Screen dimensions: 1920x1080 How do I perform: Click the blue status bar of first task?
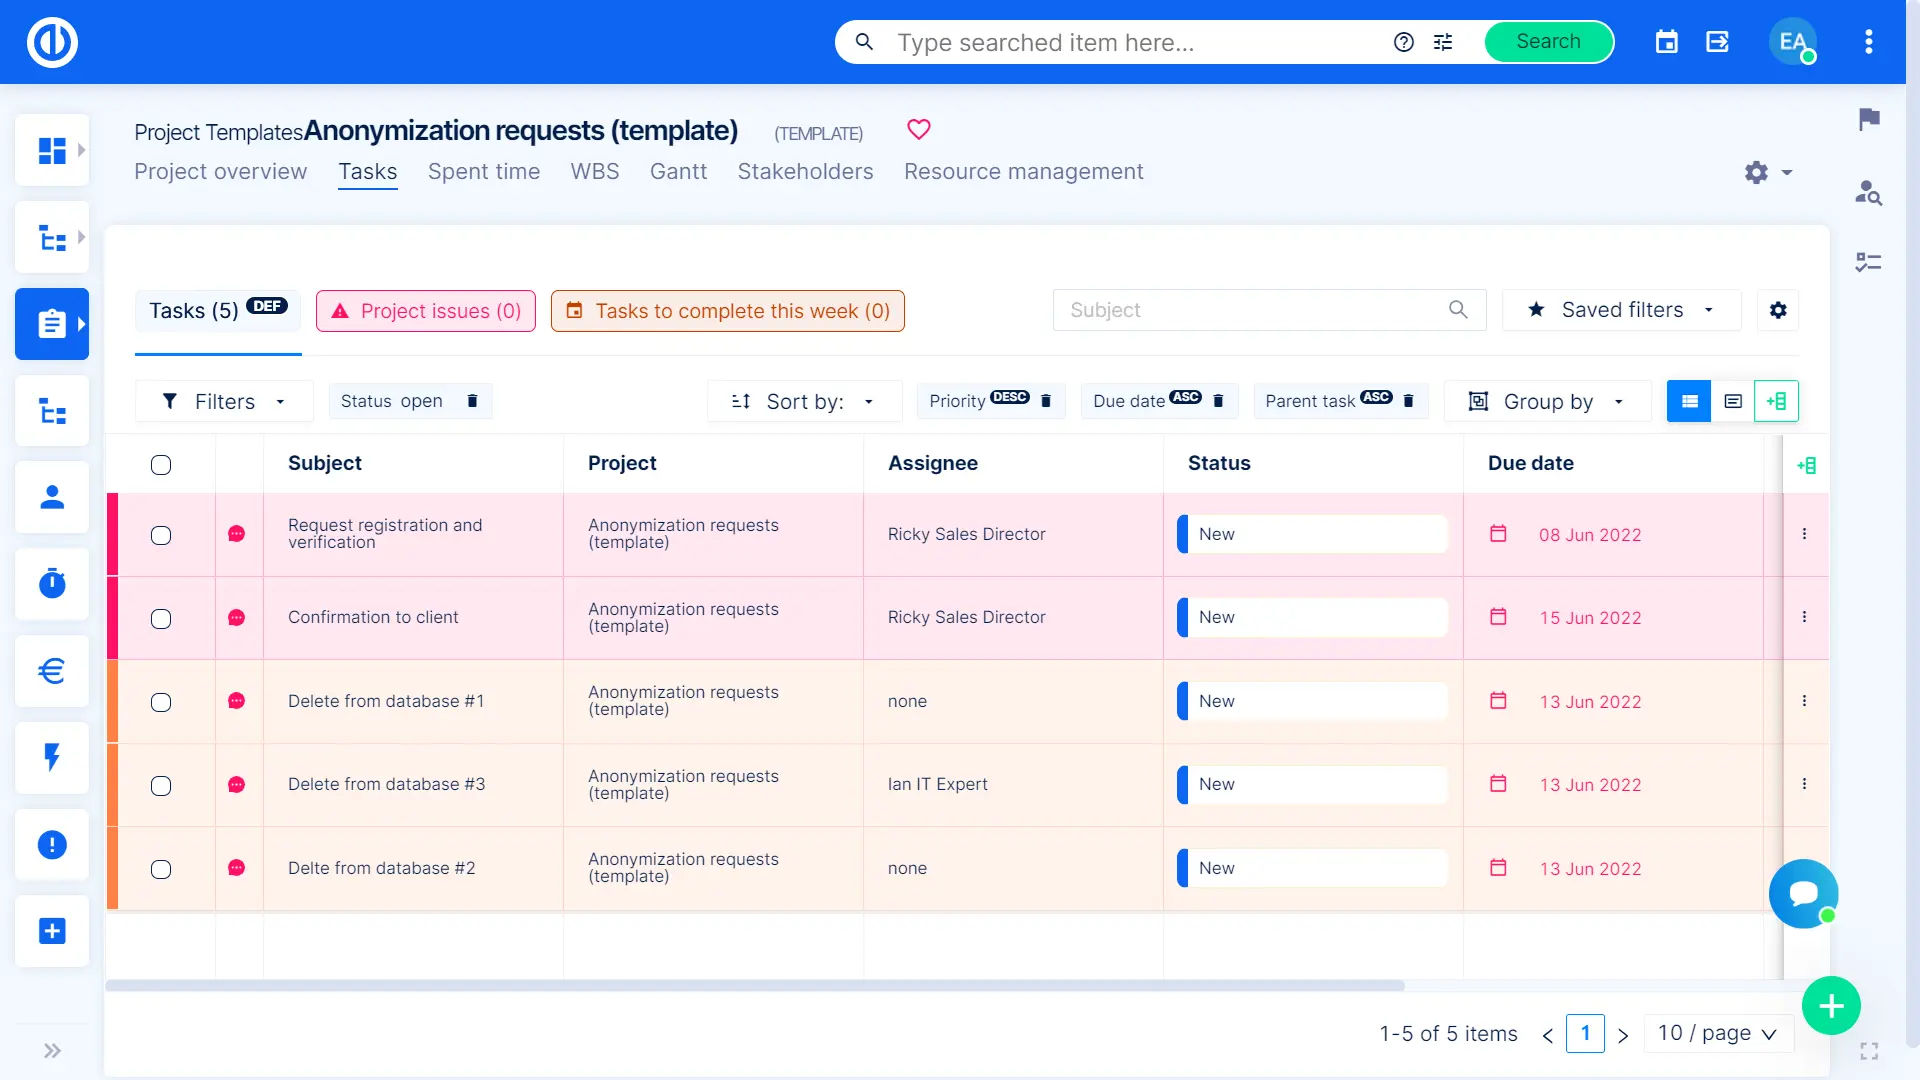(1183, 534)
